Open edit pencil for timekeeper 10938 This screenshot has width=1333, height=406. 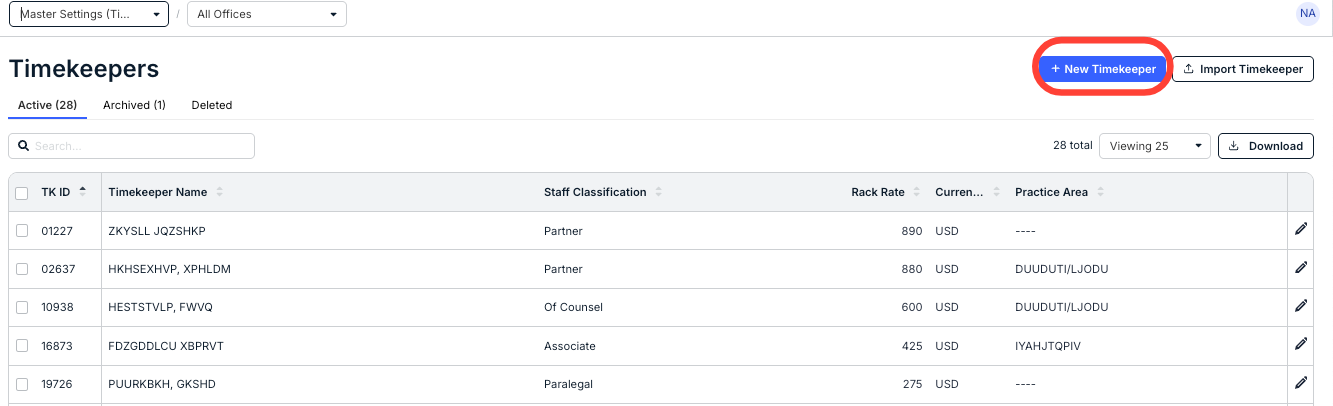pyautogui.click(x=1301, y=306)
